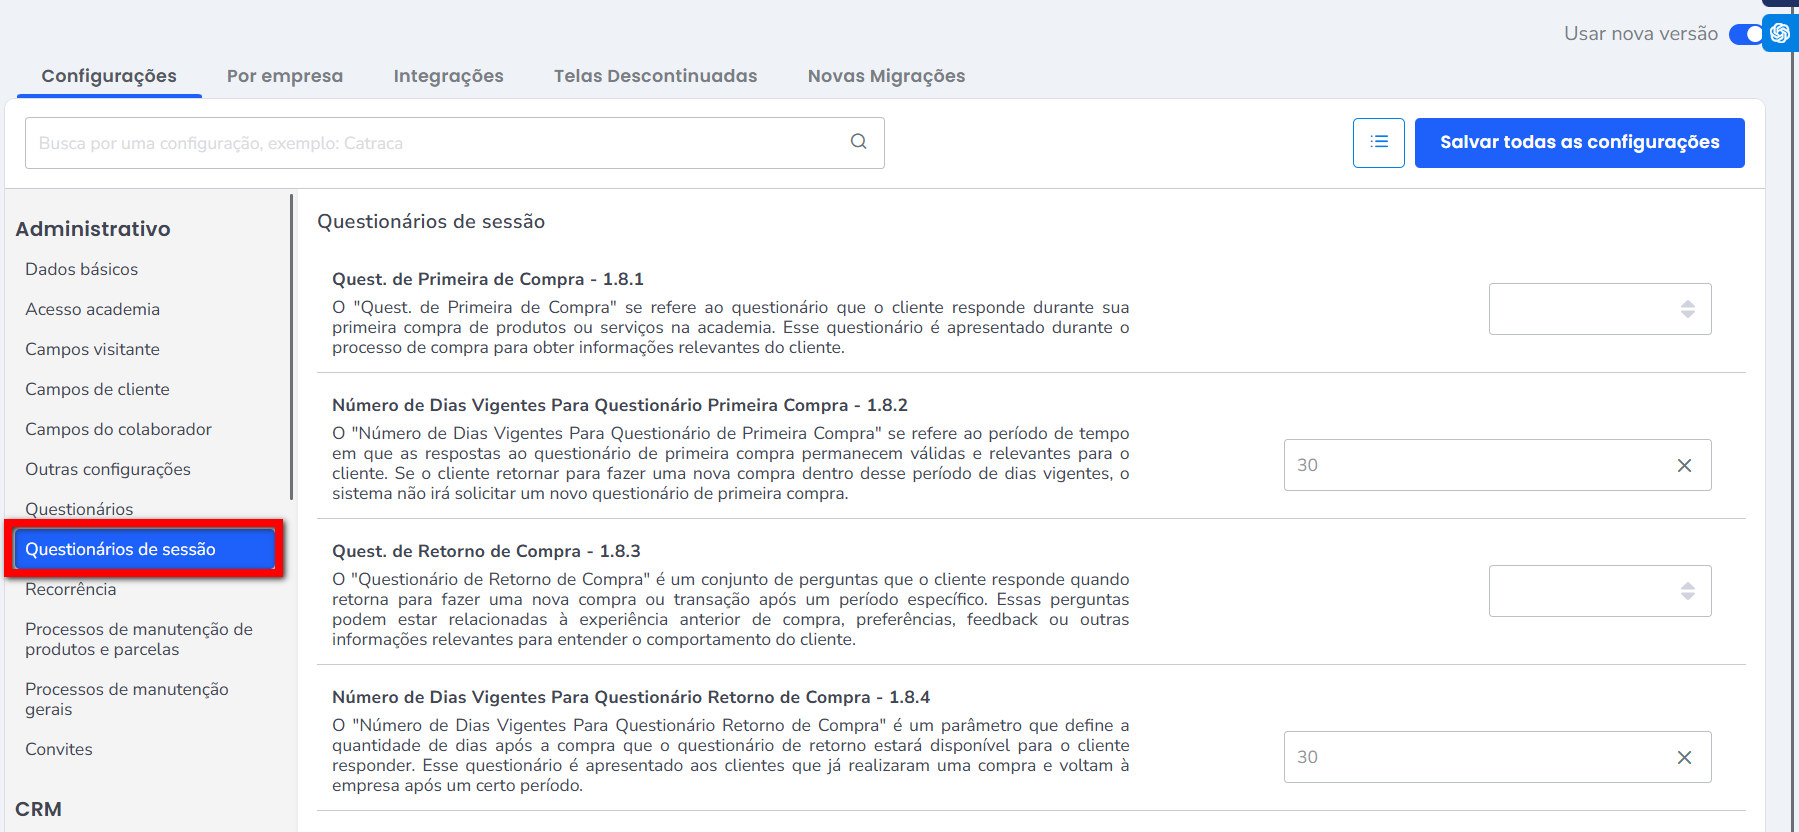Click the search magnifier icon
This screenshot has height=832, width=1799.
tap(858, 142)
